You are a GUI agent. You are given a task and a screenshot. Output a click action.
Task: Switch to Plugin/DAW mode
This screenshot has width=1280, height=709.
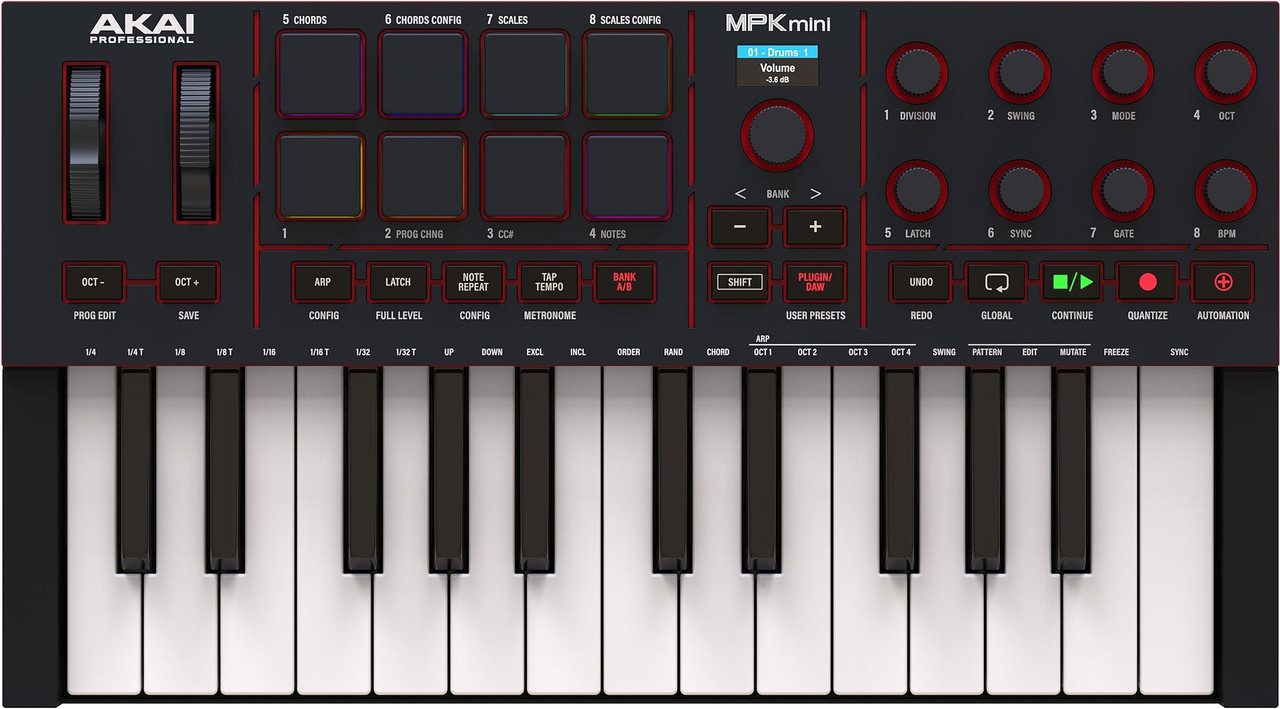[x=815, y=282]
